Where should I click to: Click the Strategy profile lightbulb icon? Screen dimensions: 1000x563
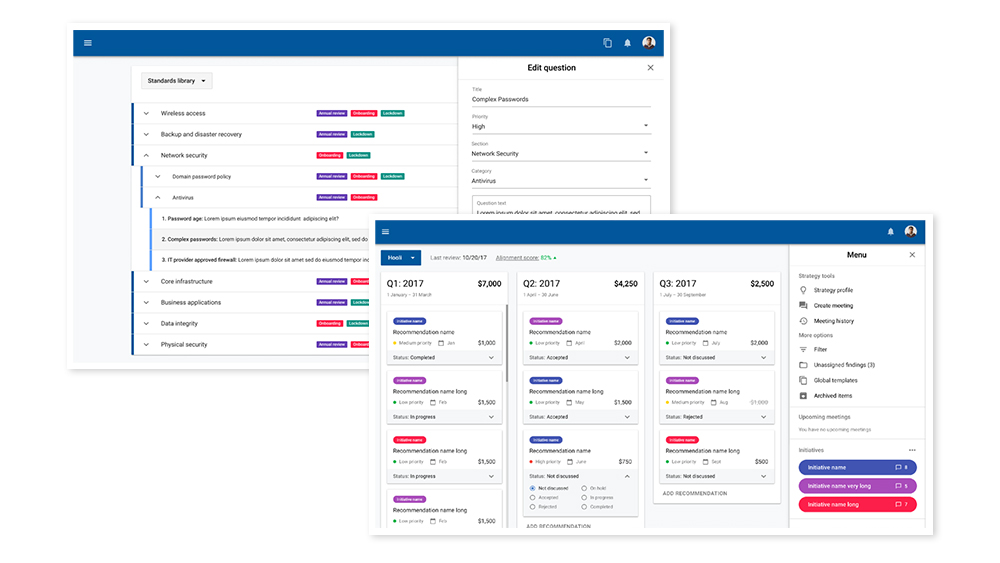(803, 290)
